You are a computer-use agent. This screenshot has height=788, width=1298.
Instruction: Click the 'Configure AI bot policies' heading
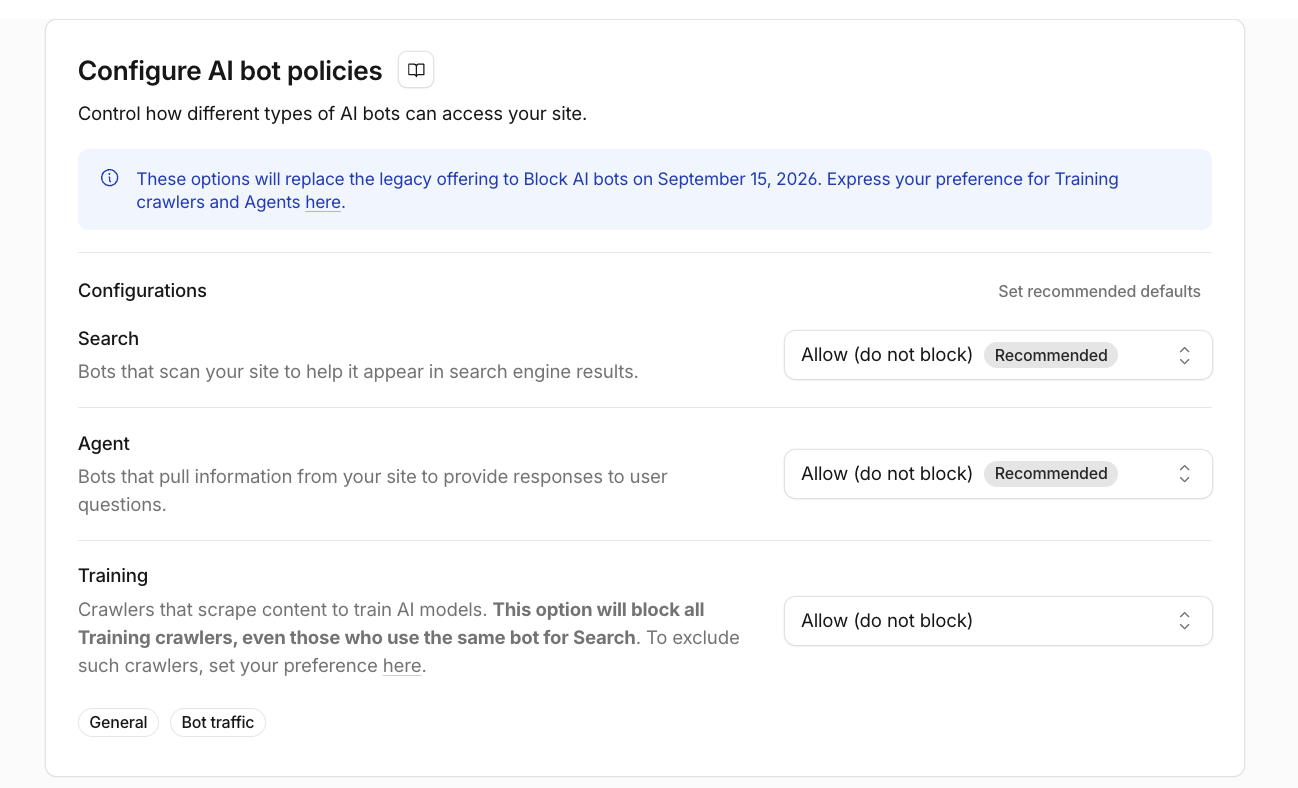(230, 71)
